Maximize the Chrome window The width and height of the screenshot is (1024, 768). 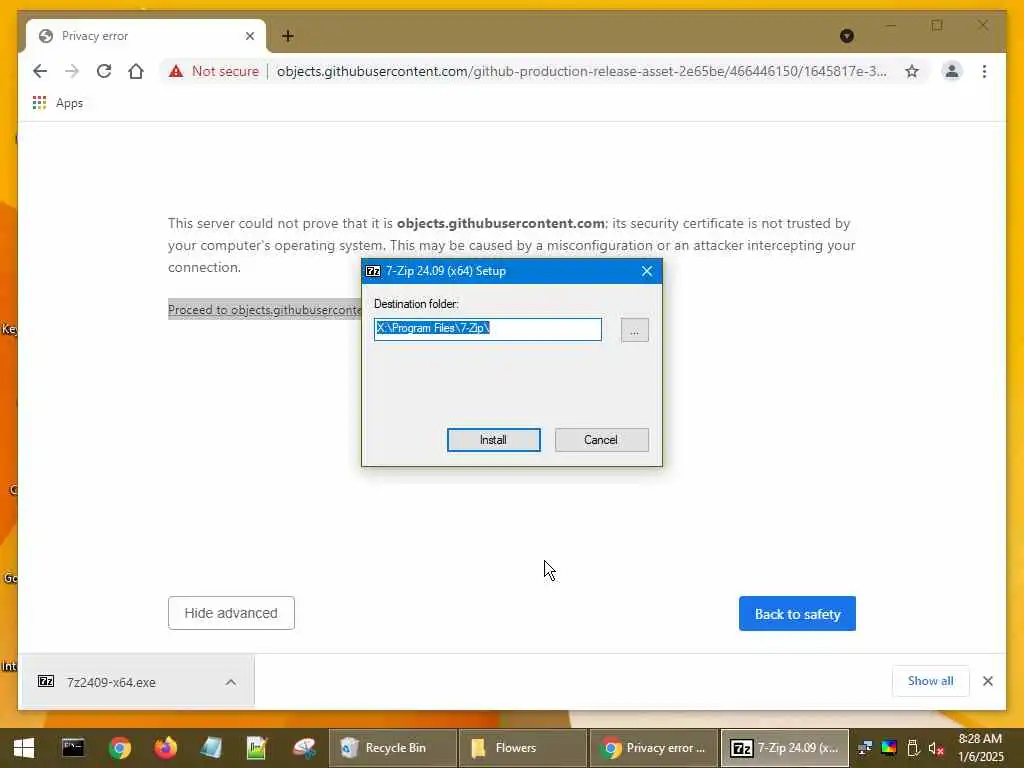point(937,25)
